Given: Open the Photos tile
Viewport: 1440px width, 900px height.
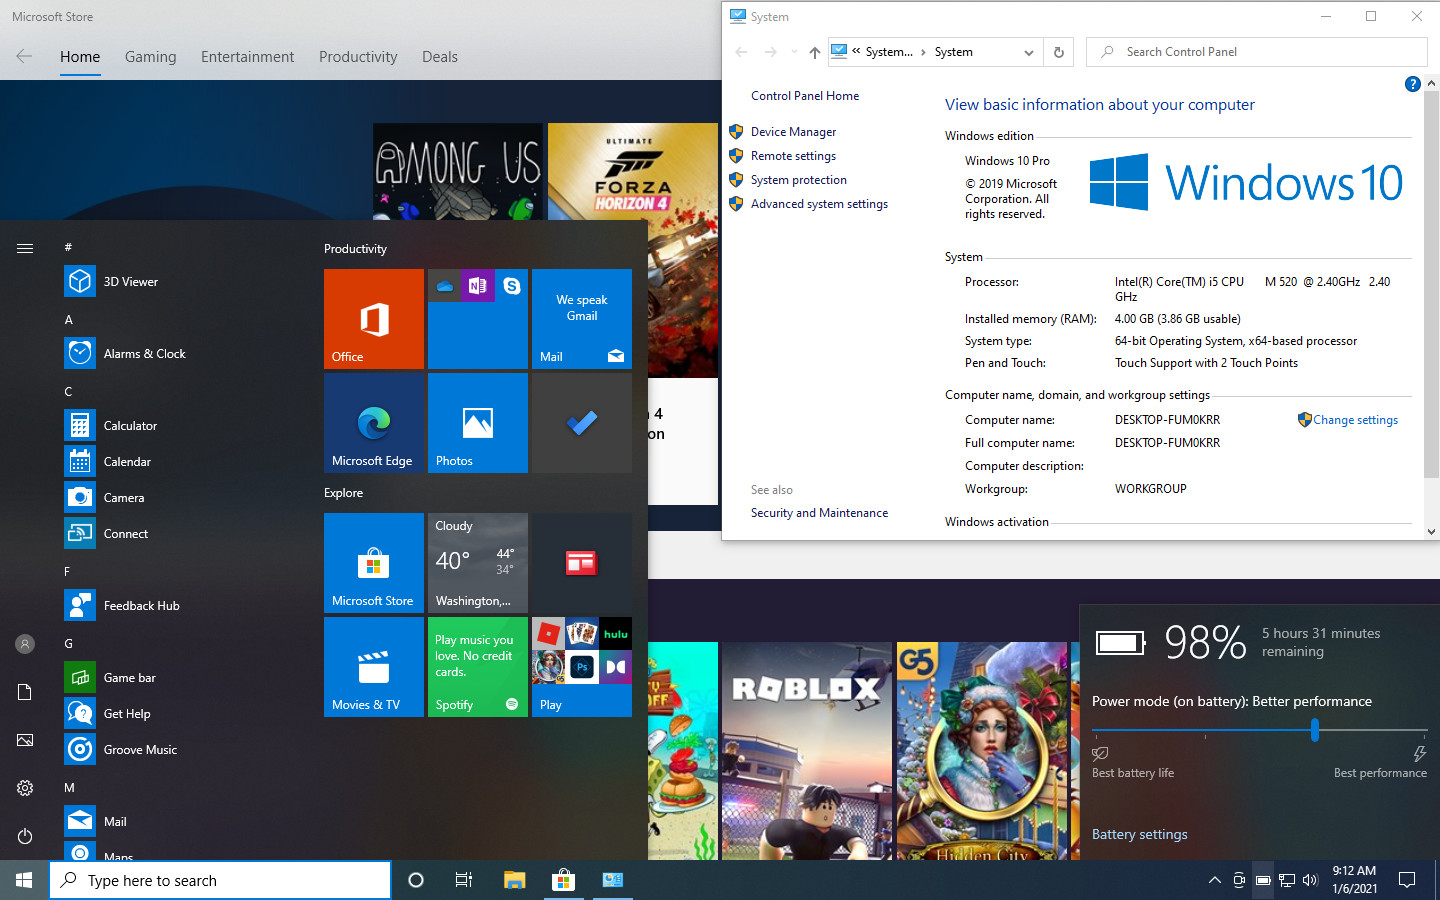Looking at the screenshot, I should 478,423.
